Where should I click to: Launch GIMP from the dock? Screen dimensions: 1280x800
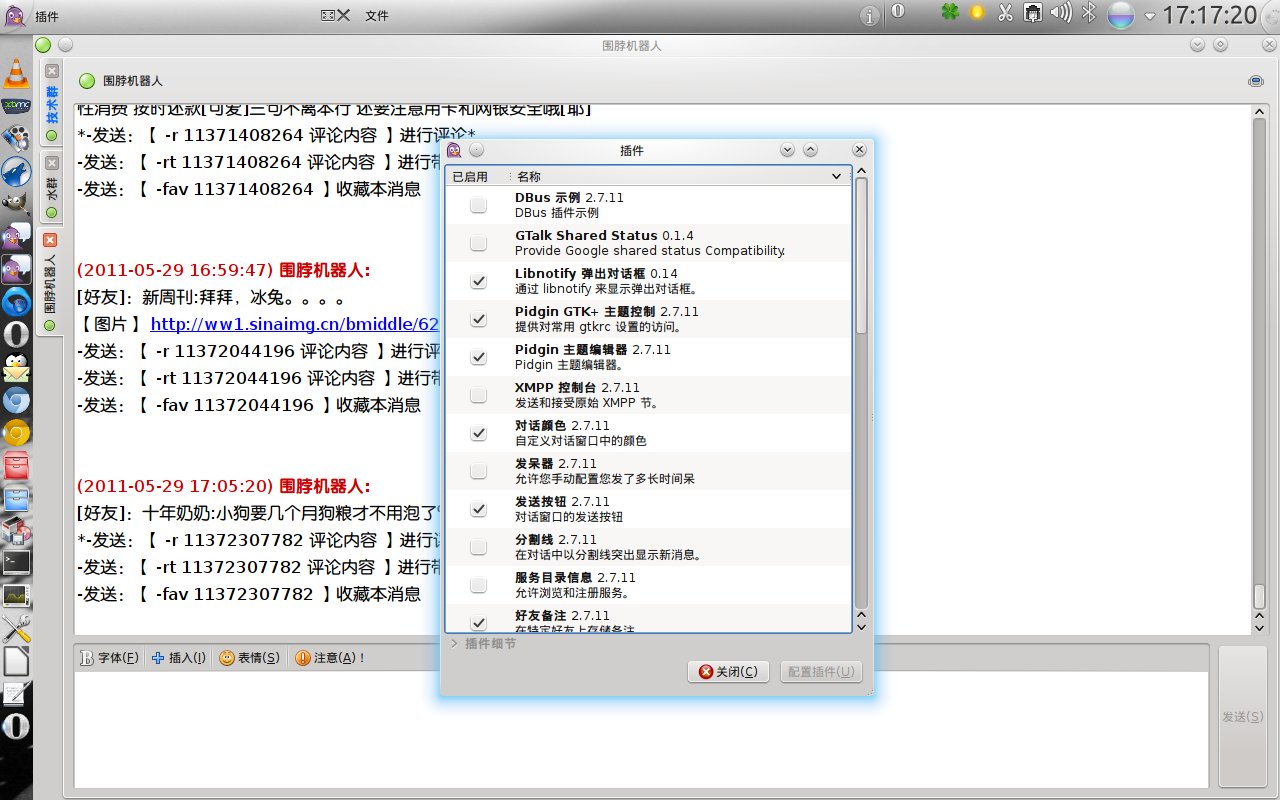pyautogui.click(x=16, y=203)
